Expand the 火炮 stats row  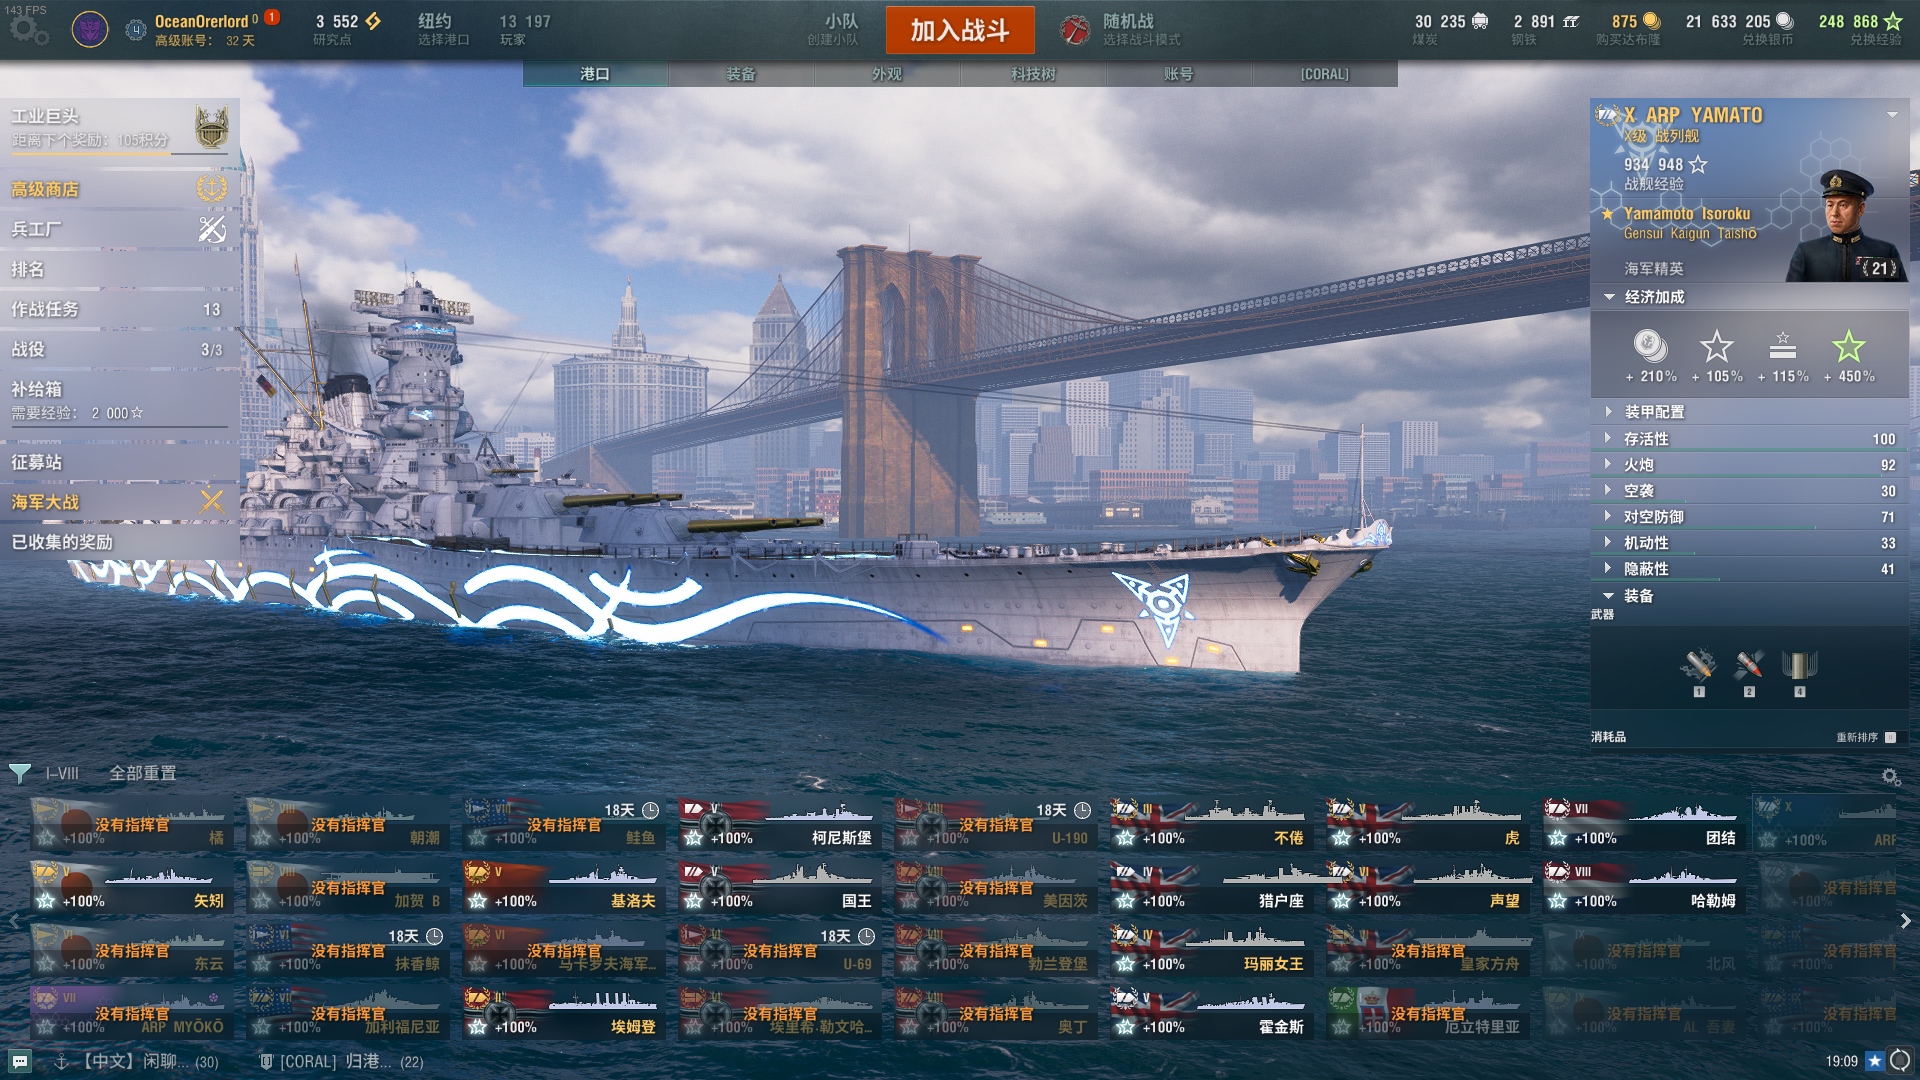pos(1750,465)
